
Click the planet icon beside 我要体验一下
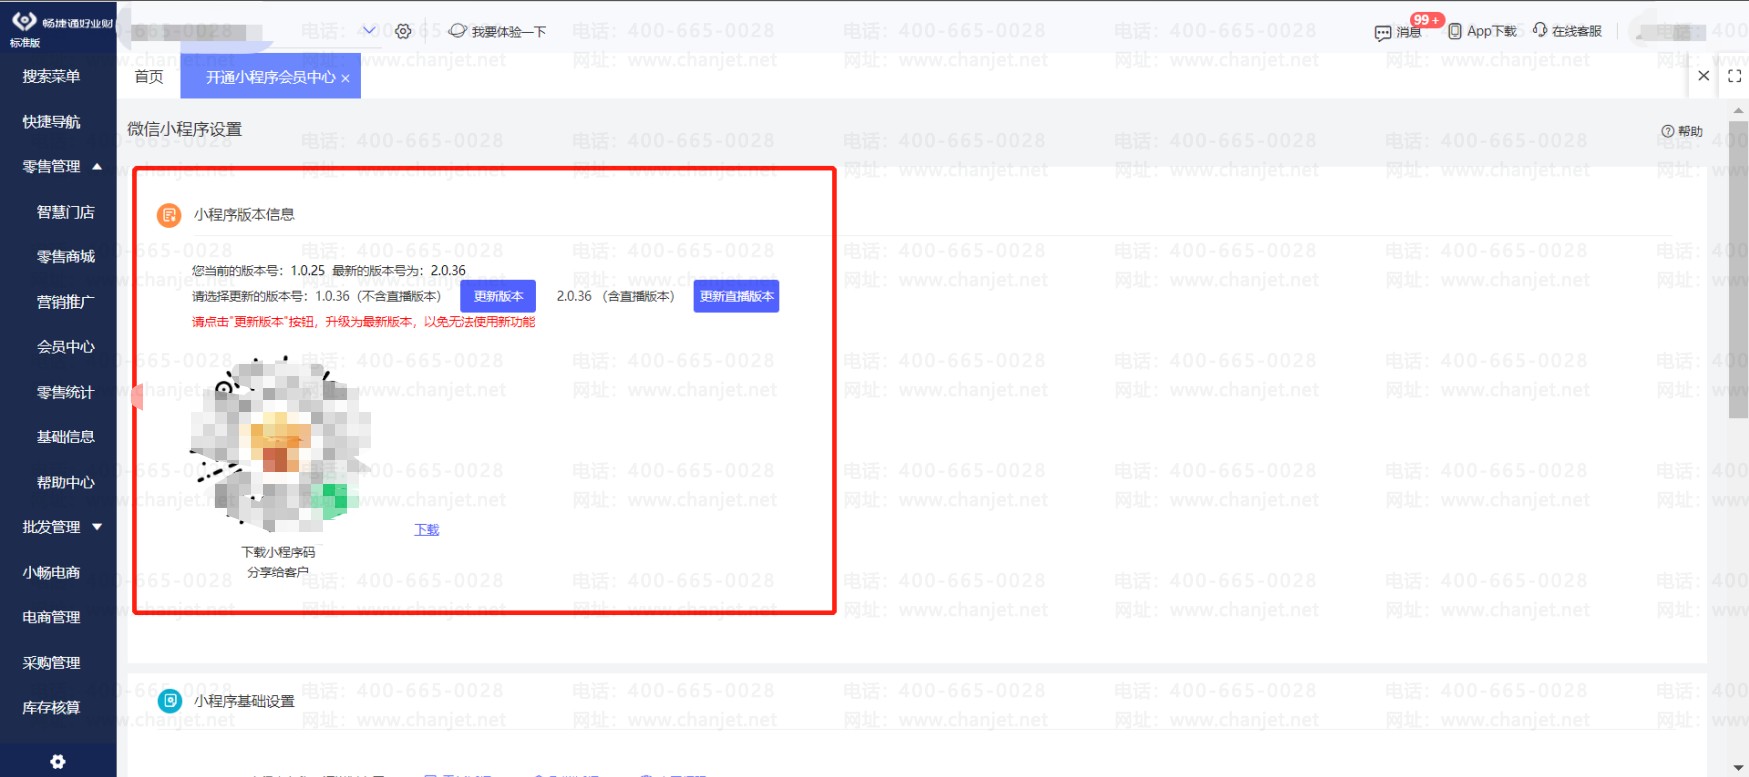tap(458, 31)
